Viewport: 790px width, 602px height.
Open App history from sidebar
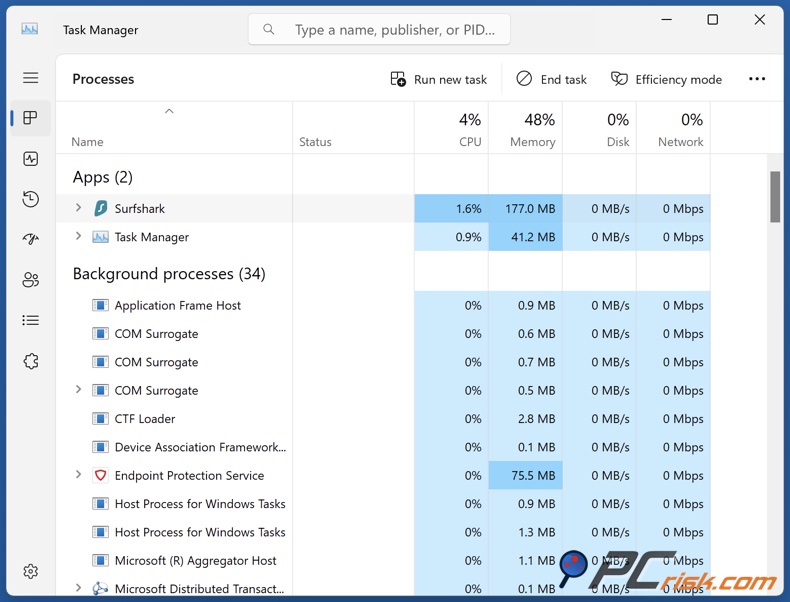click(31, 199)
